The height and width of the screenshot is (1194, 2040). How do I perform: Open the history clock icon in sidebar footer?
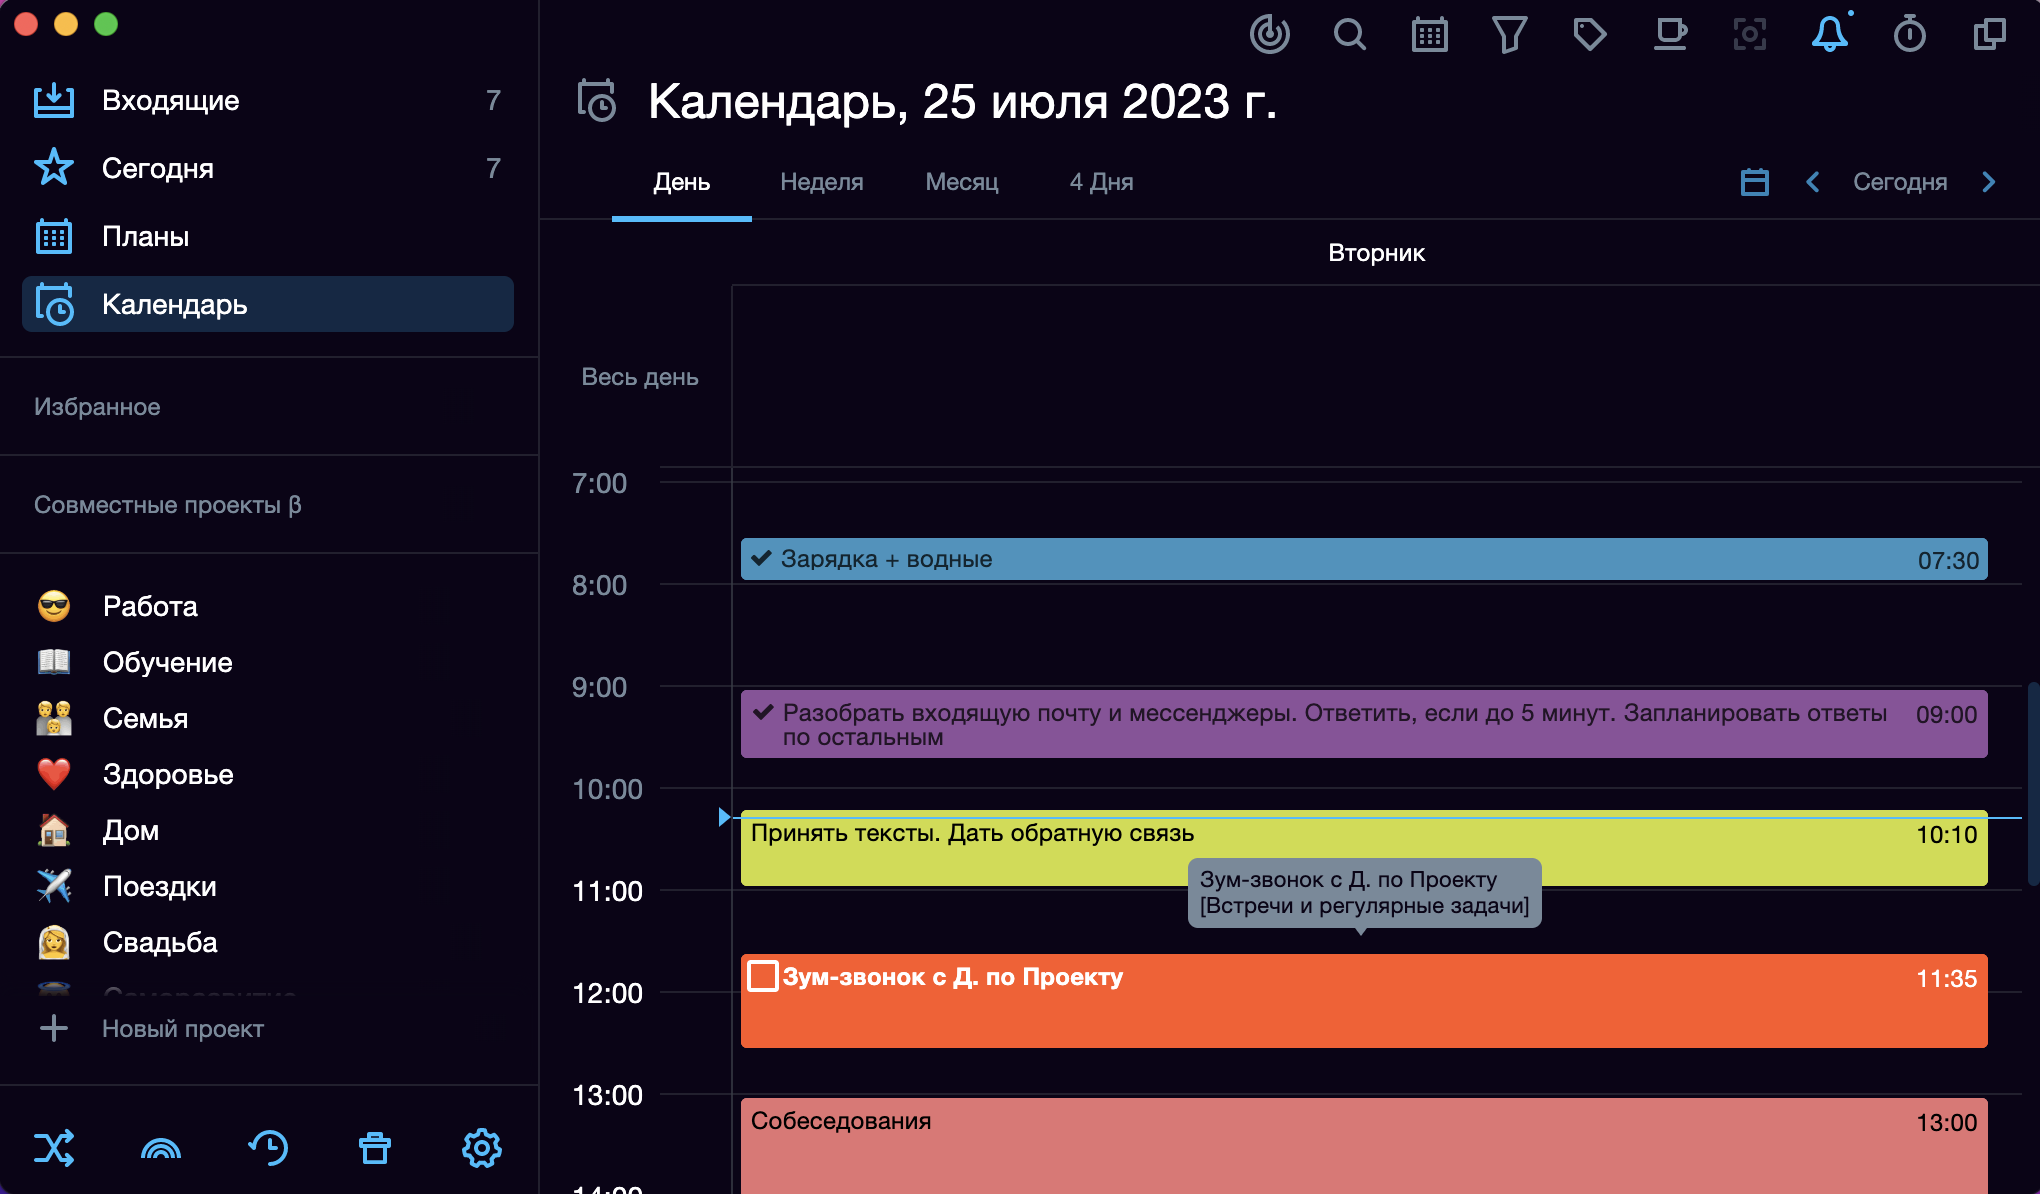(268, 1148)
